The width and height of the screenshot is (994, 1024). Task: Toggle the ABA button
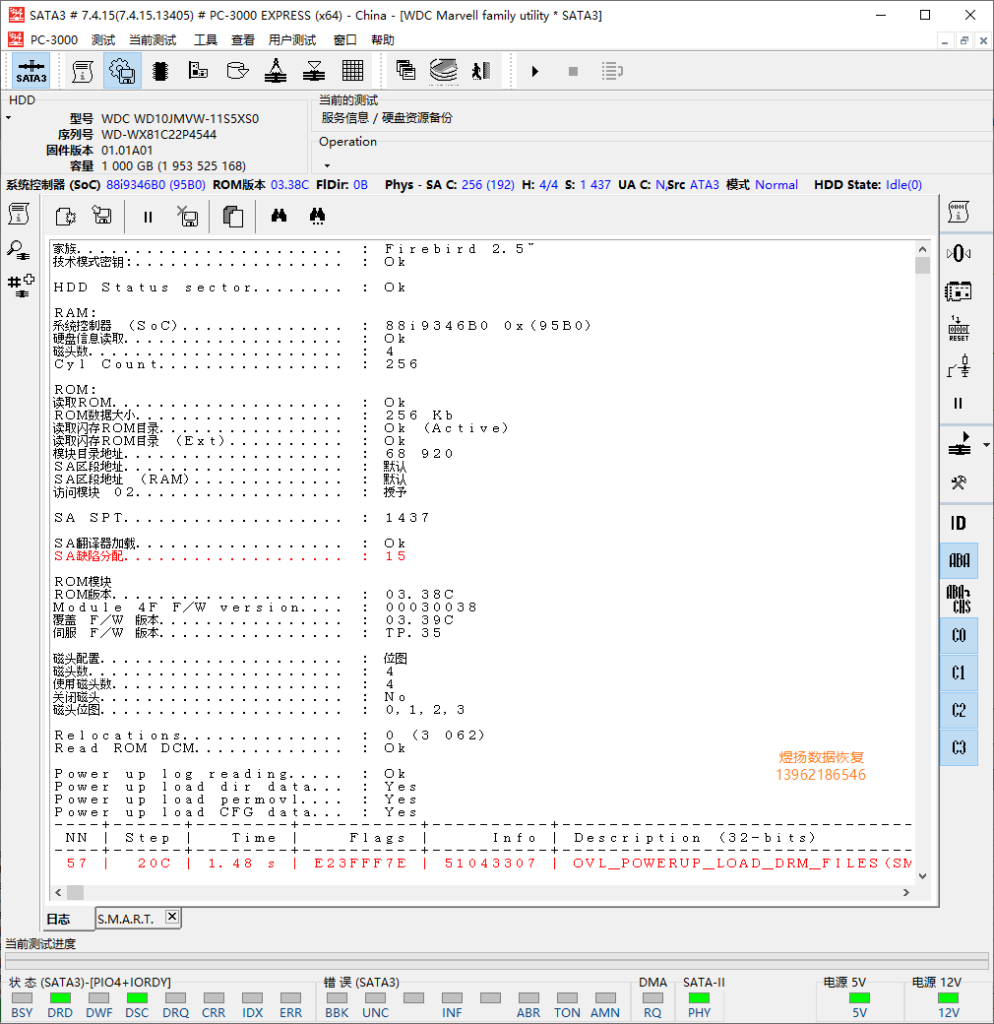[x=959, y=560]
